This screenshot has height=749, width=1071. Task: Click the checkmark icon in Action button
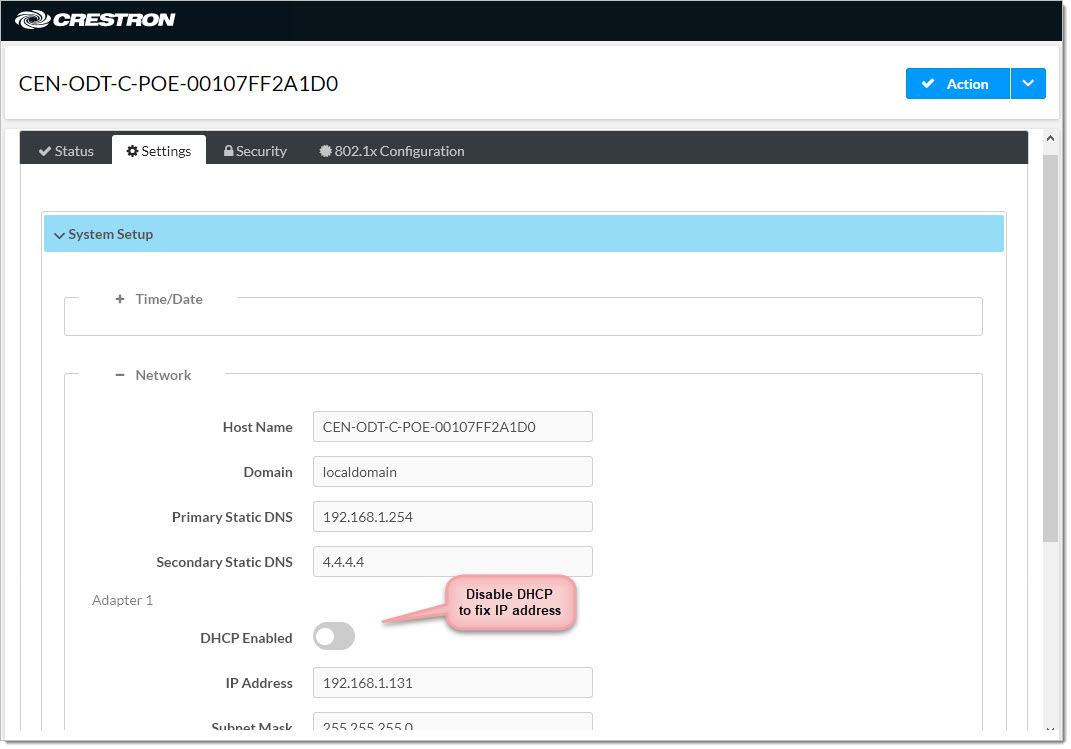pos(928,84)
